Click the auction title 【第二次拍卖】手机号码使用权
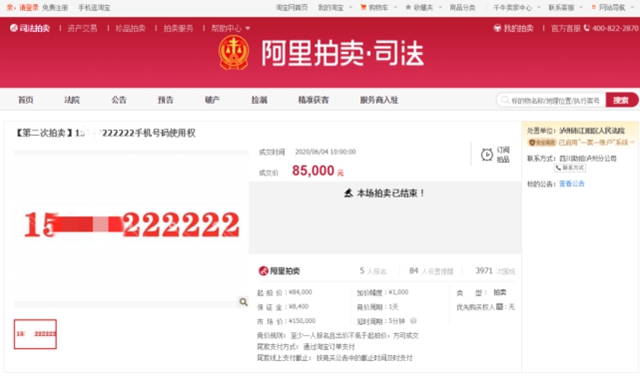The height and width of the screenshot is (377, 640). (x=106, y=133)
